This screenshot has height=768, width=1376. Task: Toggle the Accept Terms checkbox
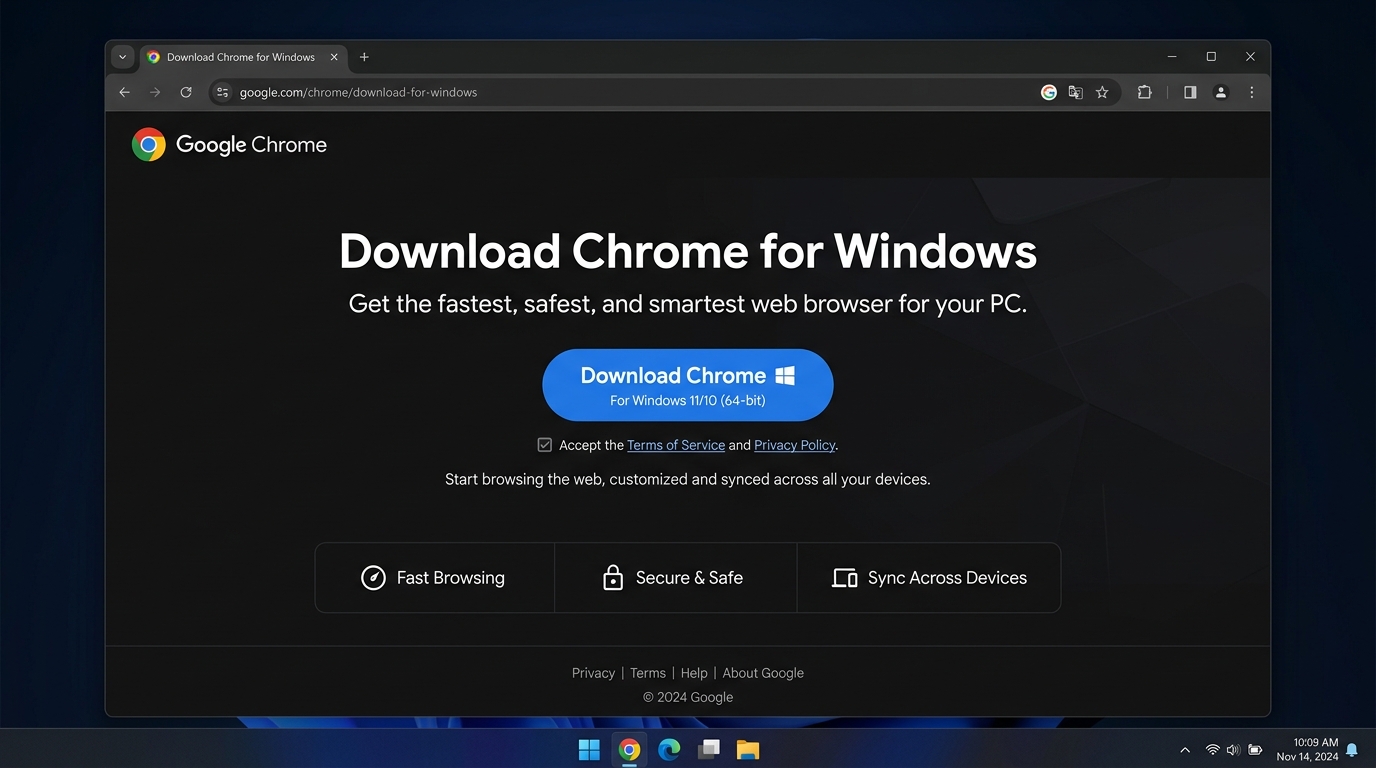(545, 445)
